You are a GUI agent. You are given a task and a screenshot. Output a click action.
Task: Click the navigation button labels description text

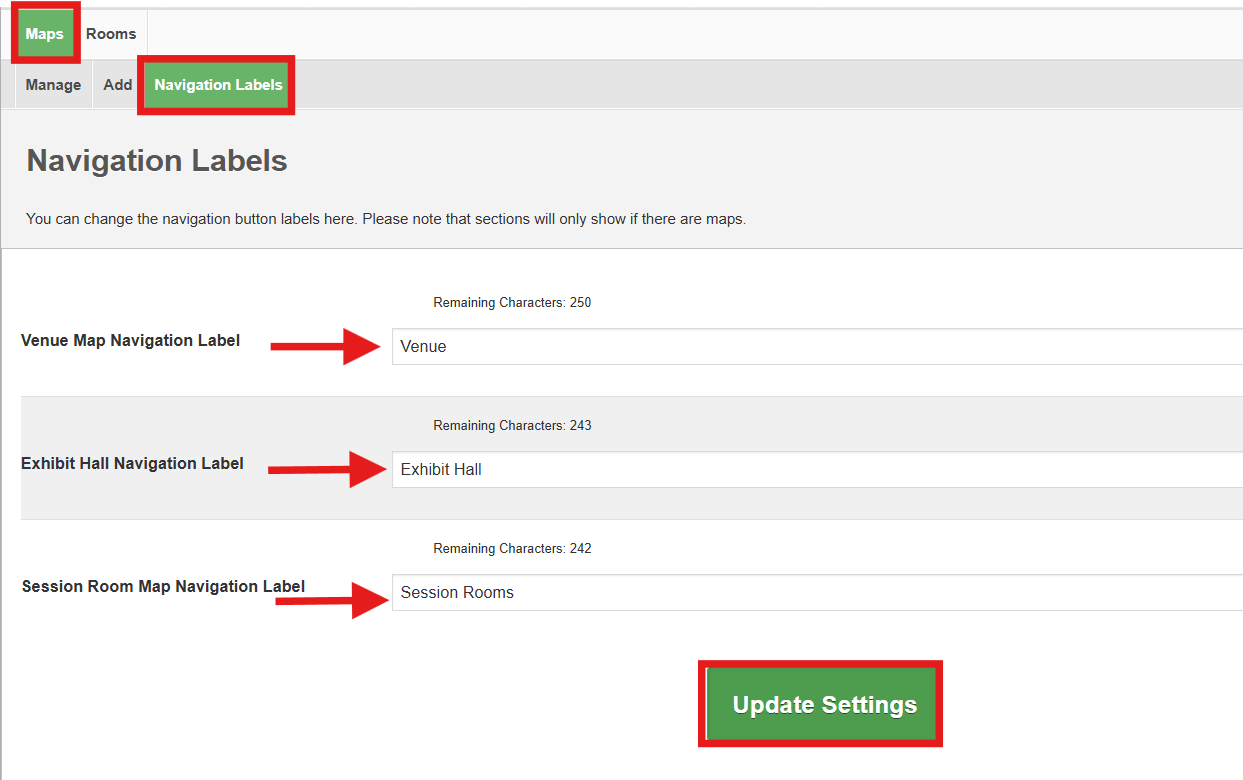(386, 219)
